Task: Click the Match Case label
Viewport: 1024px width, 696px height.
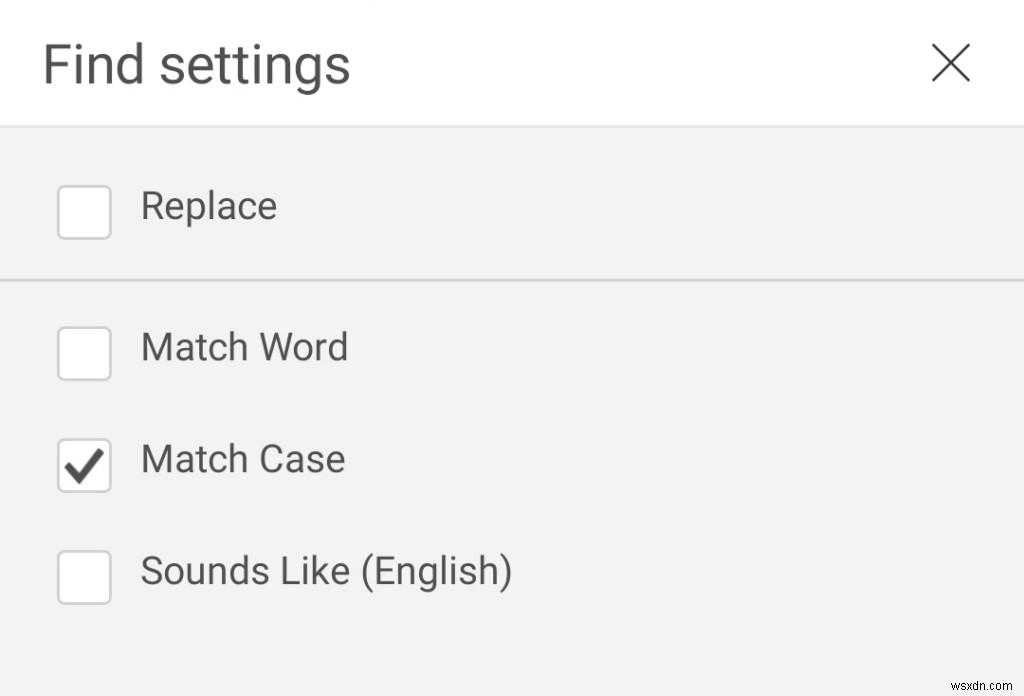Action: click(x=242, y=460)
